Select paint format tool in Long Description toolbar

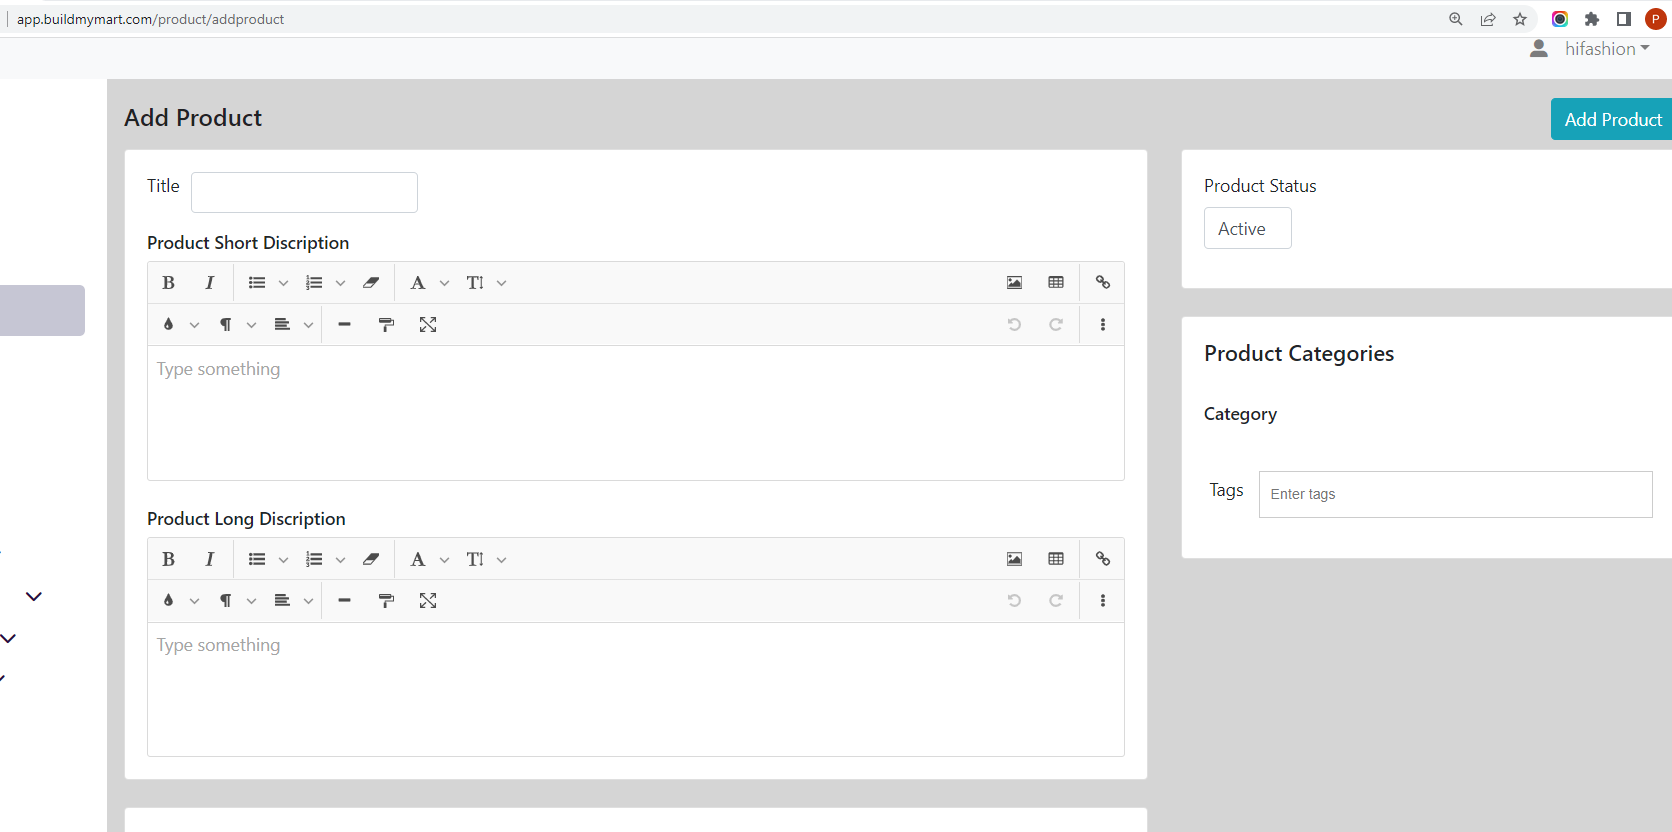pyautogui.click(x=386, y=601)
